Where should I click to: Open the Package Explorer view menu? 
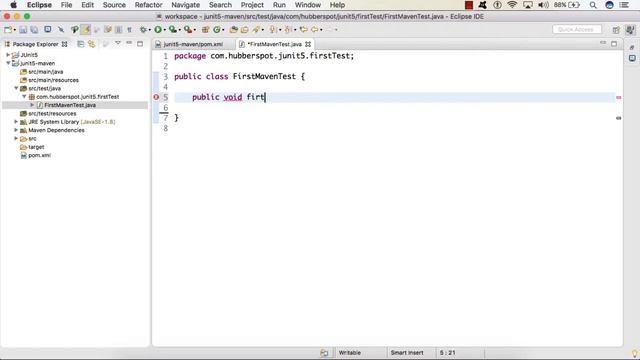(118, 43)
